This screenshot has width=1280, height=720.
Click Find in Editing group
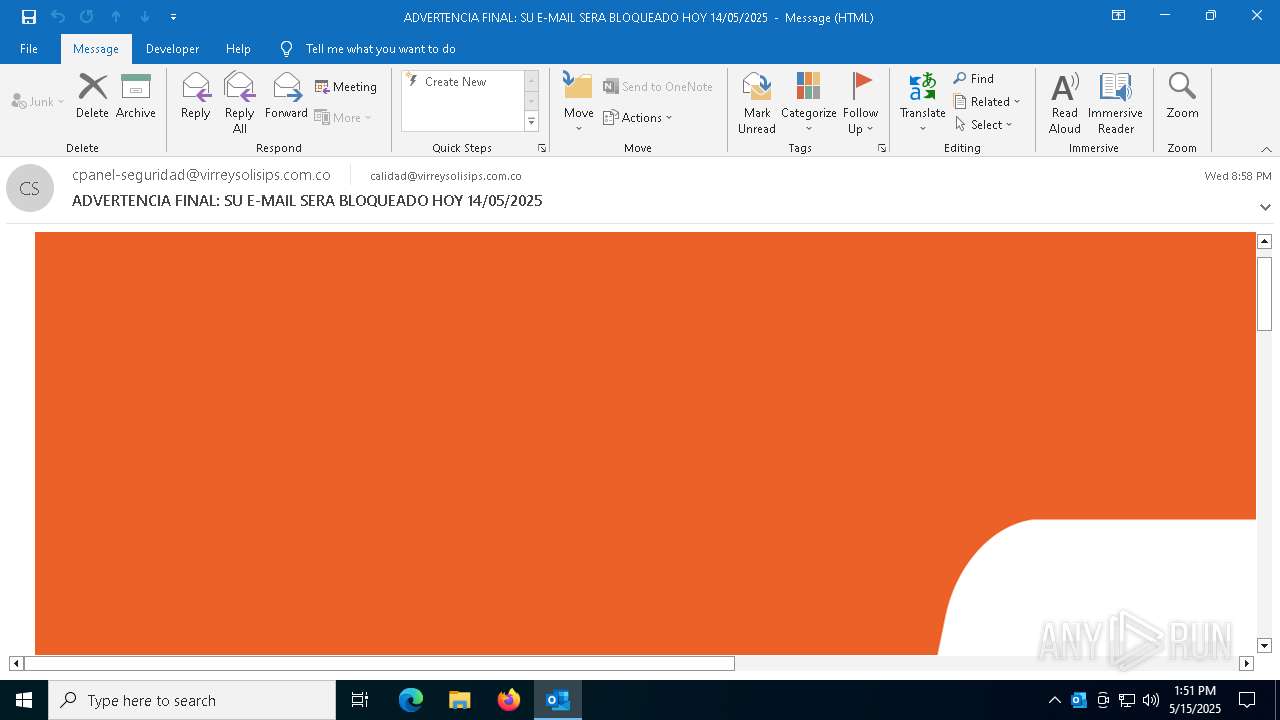click(974, 79)
